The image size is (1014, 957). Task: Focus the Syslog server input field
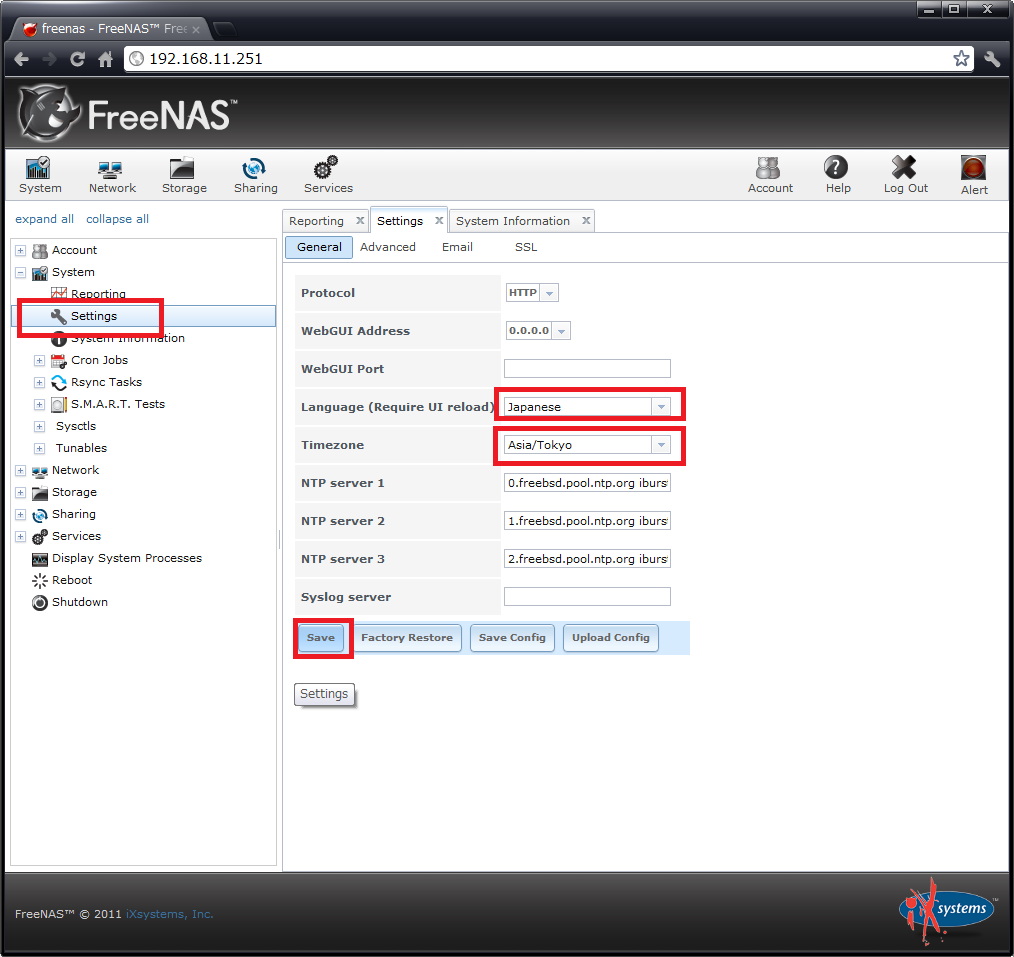pos(587,597)
